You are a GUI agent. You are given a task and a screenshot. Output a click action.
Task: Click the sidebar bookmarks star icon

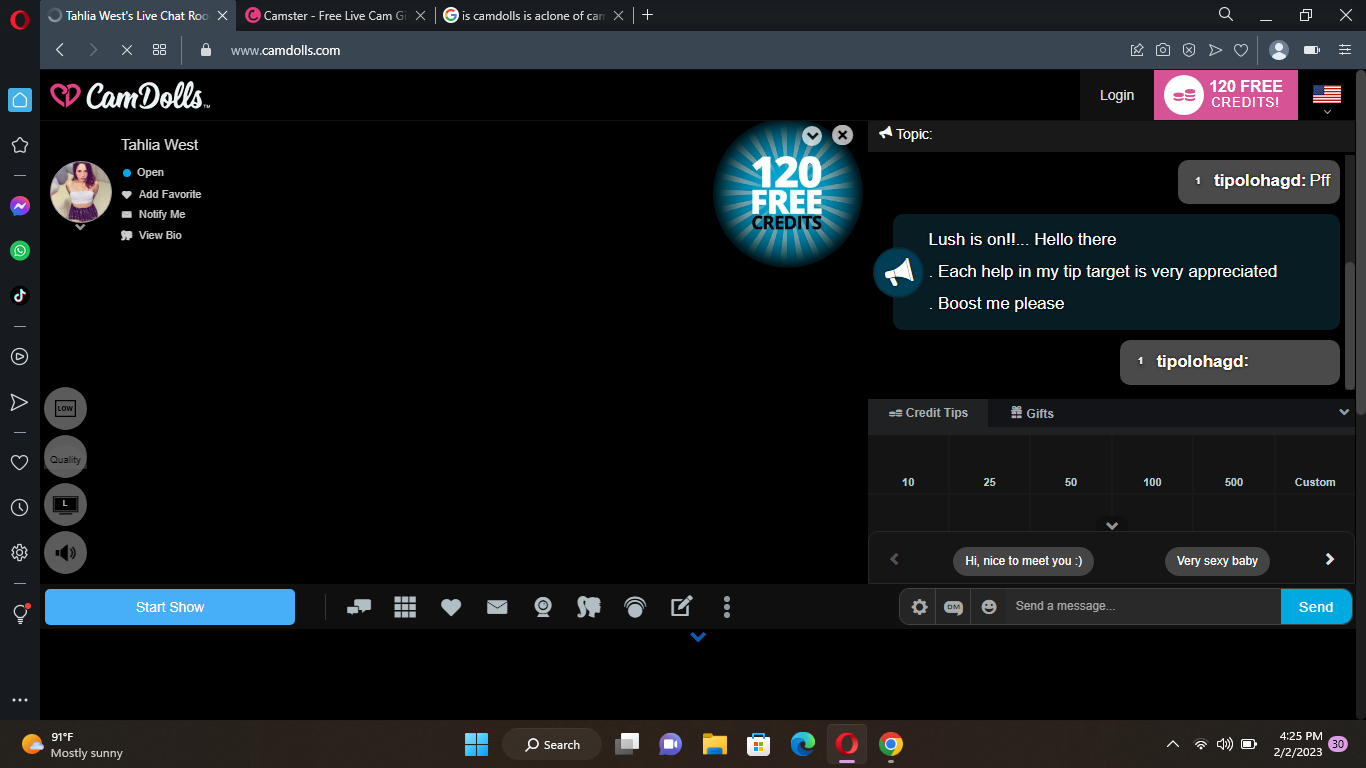pyautogui.click(x=19, y=145)
